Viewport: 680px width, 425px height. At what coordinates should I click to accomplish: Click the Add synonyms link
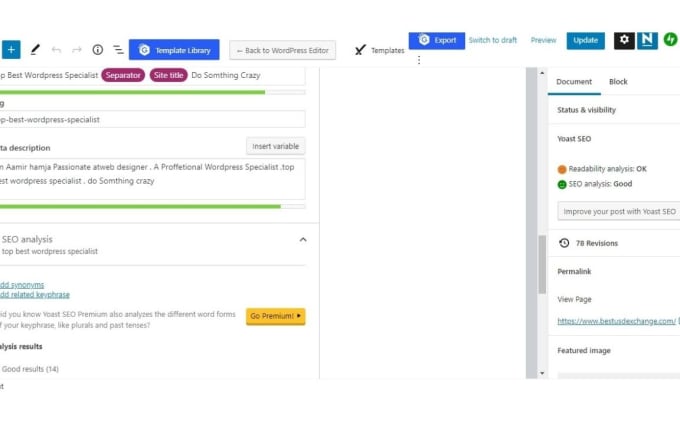[x=22, y=284]
